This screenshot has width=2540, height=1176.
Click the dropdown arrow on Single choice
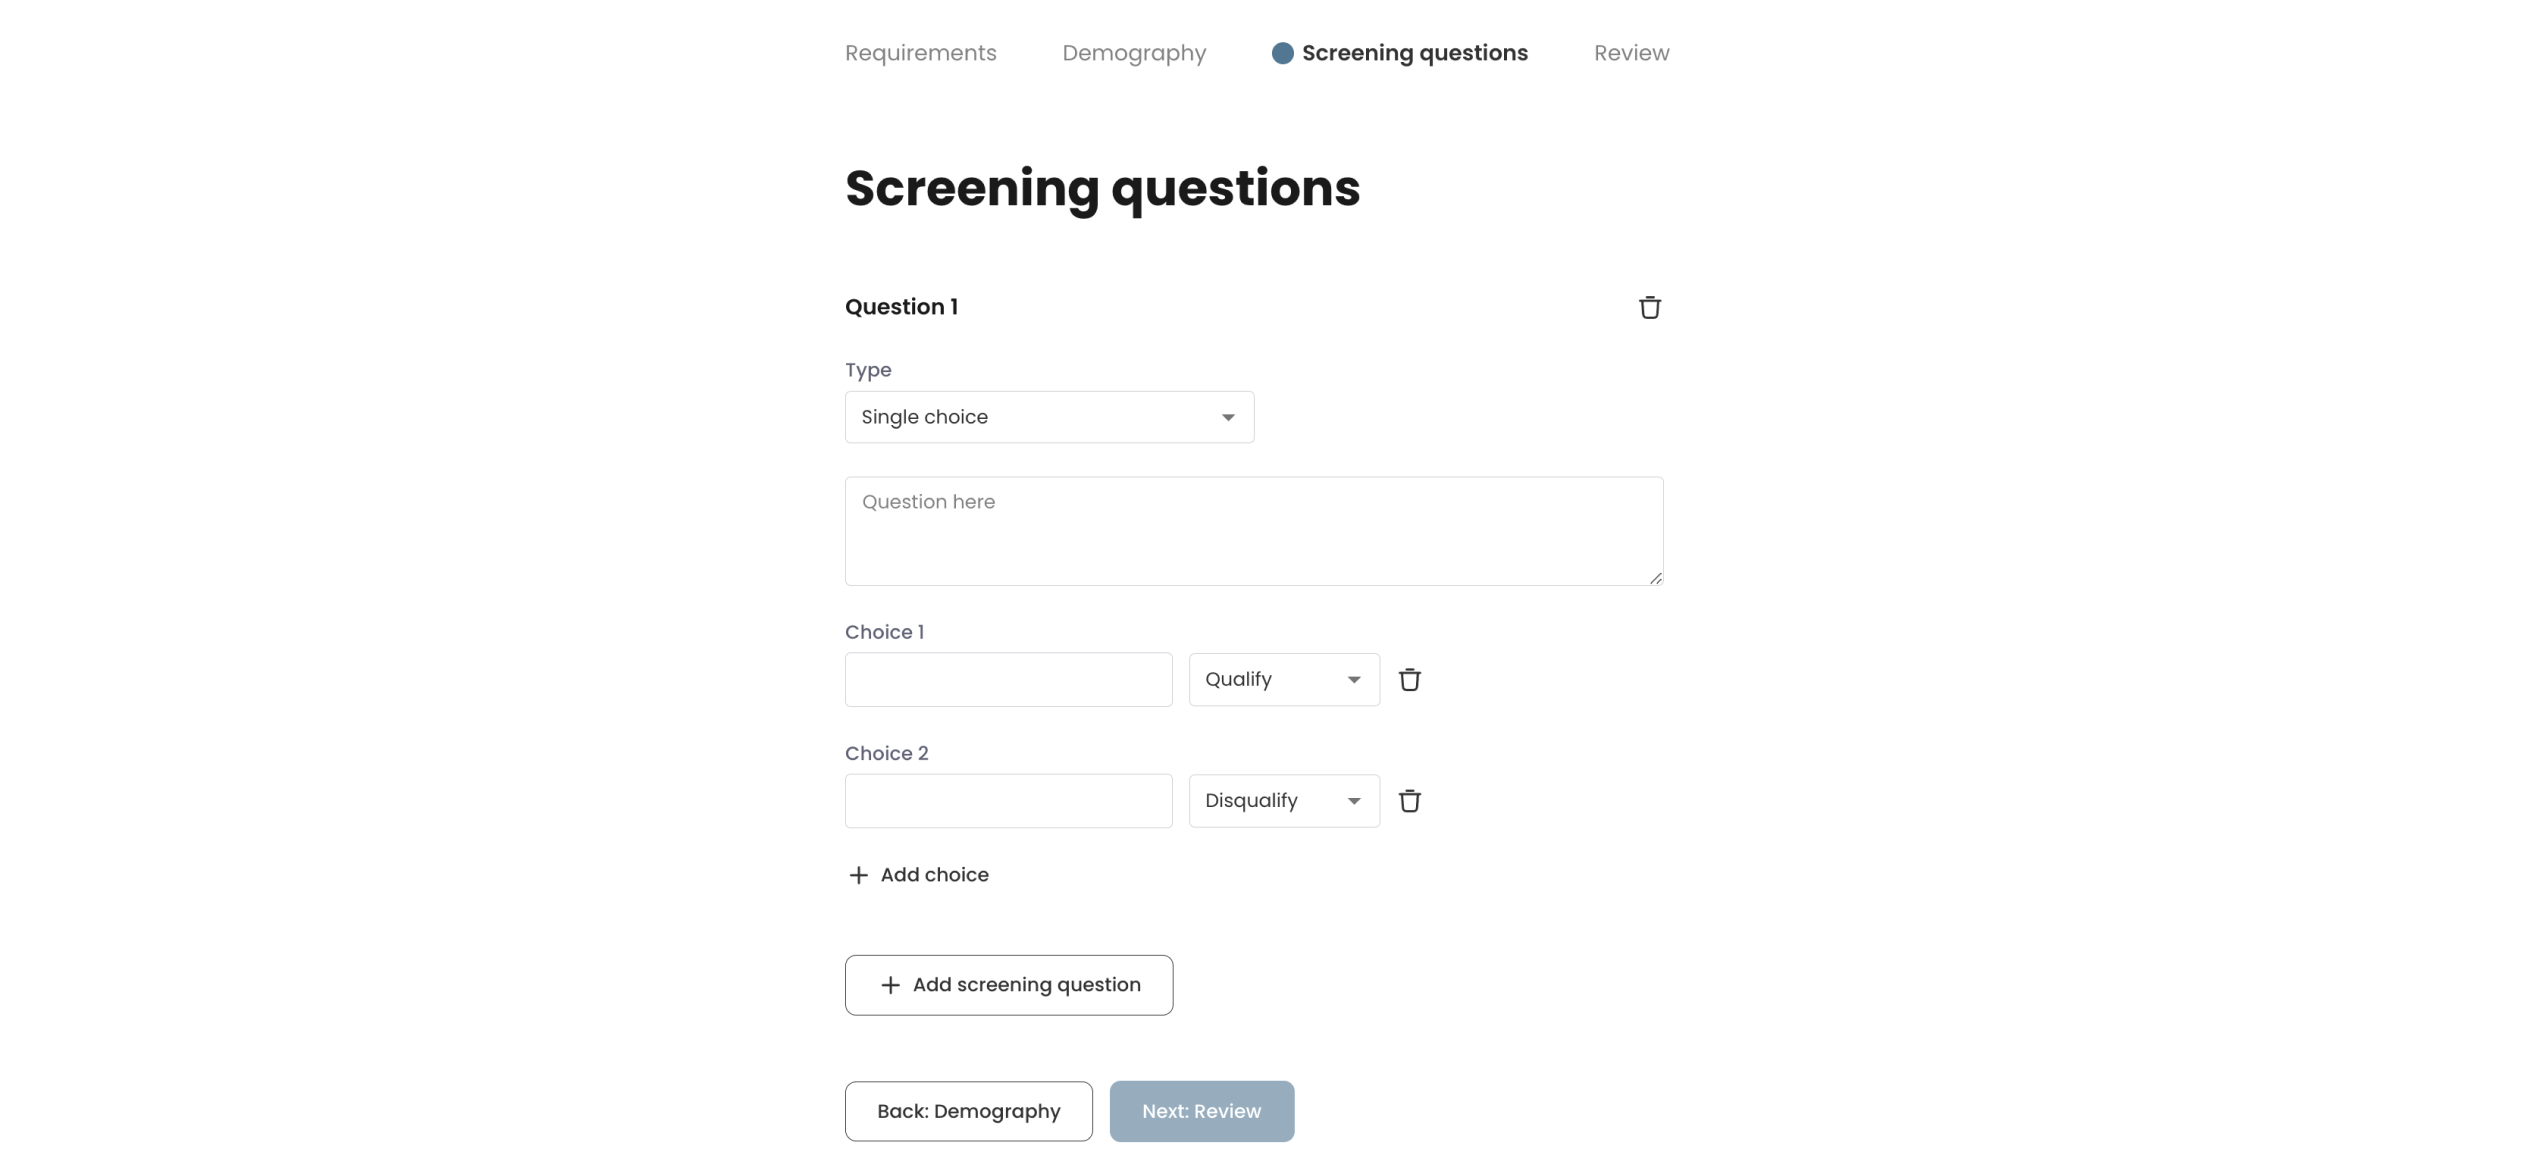point(1228,417)
